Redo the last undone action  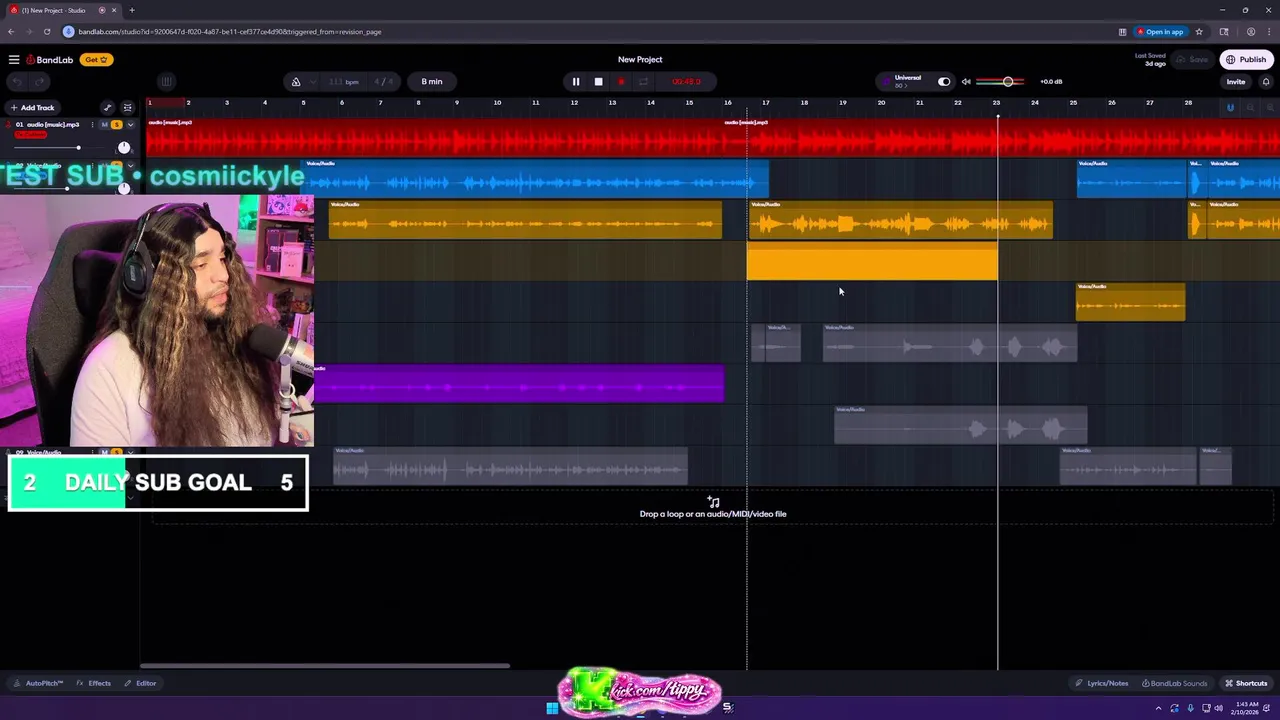coord(40,82)
